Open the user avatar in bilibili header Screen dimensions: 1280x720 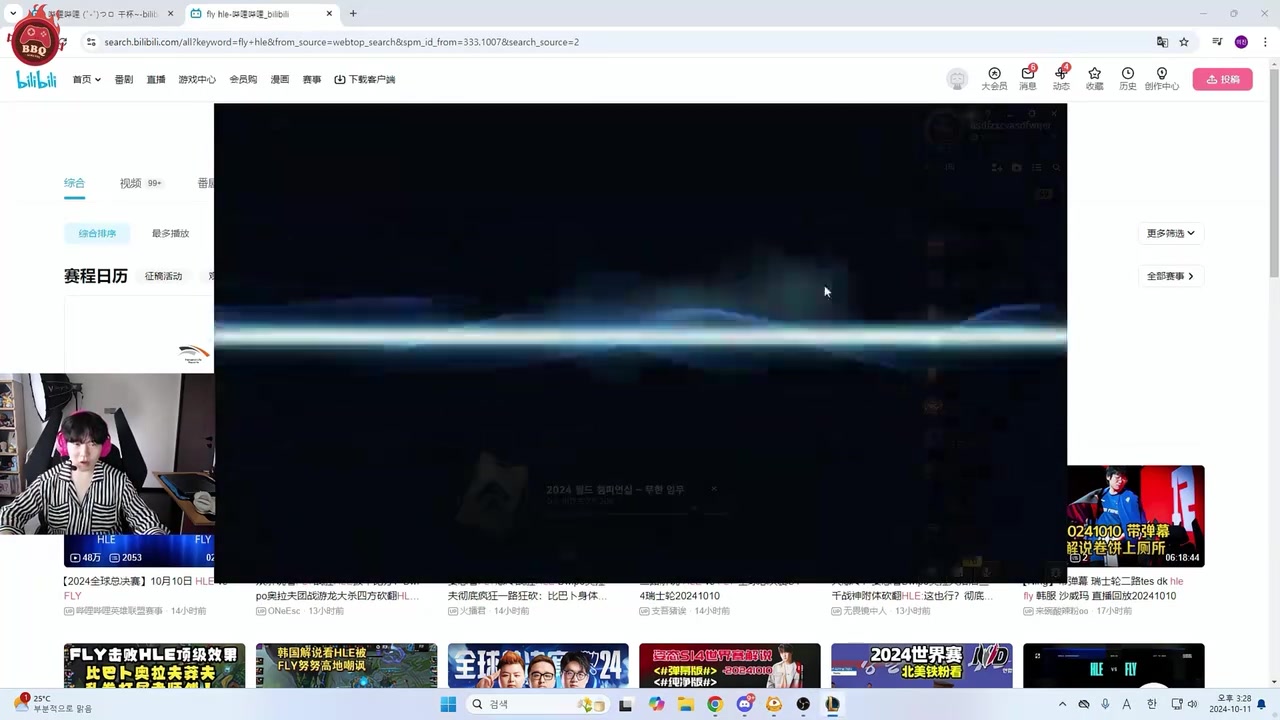(957, 79)
